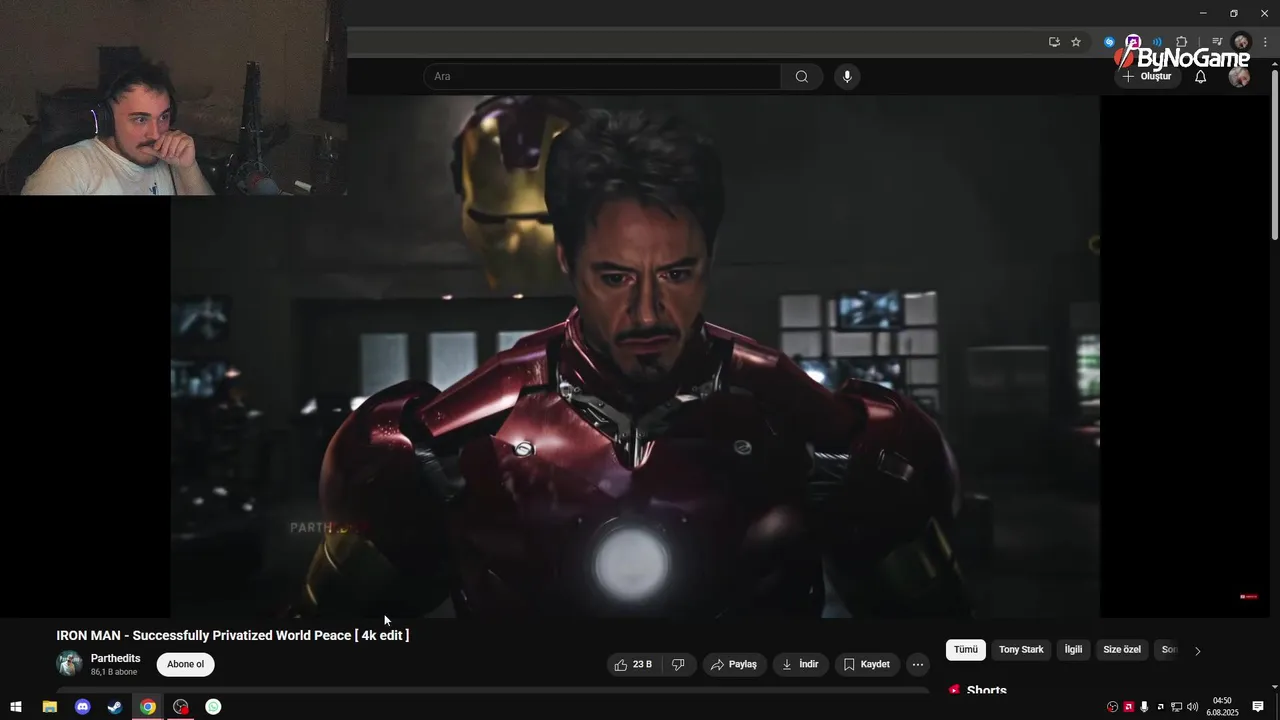The height and width of the screenshot is (720, 1280).
Task: Select the İlgili filter chip
Action: 1073,650
